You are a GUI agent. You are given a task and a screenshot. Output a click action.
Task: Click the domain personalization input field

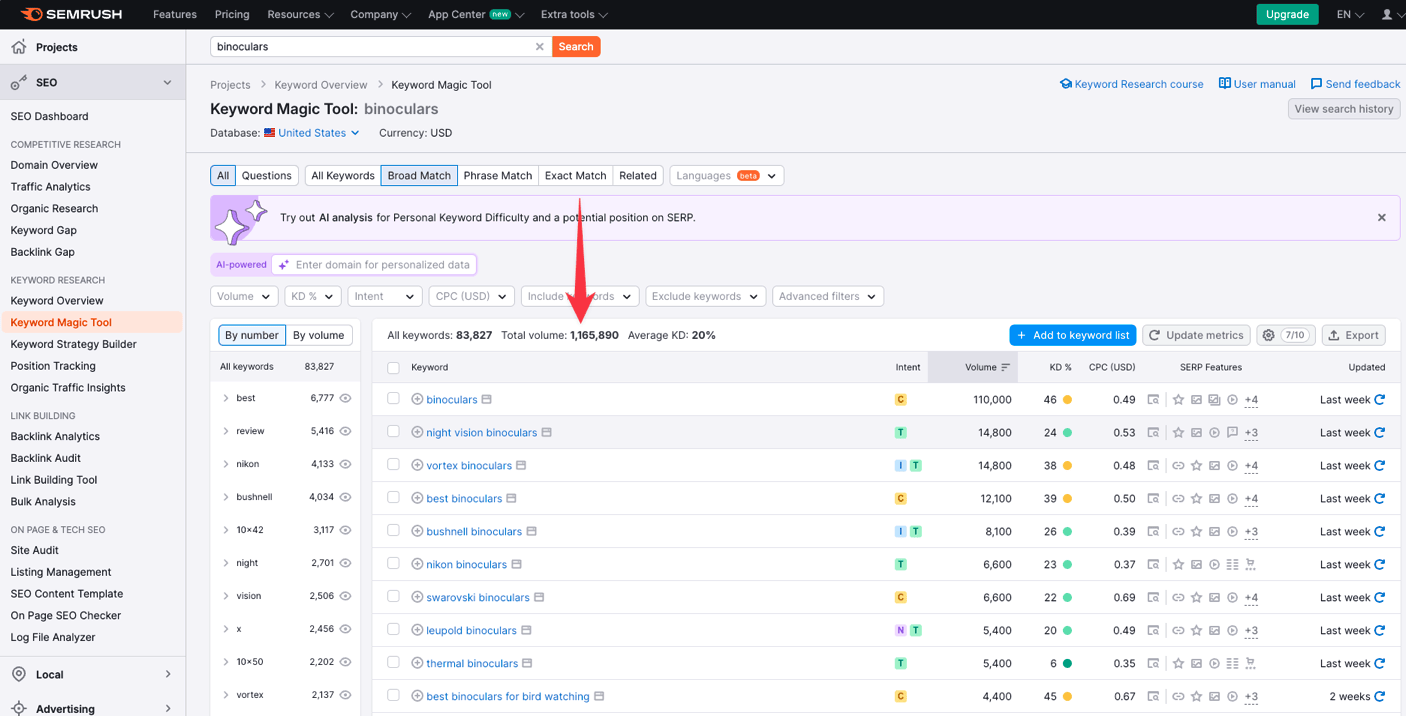coord(380,264)
